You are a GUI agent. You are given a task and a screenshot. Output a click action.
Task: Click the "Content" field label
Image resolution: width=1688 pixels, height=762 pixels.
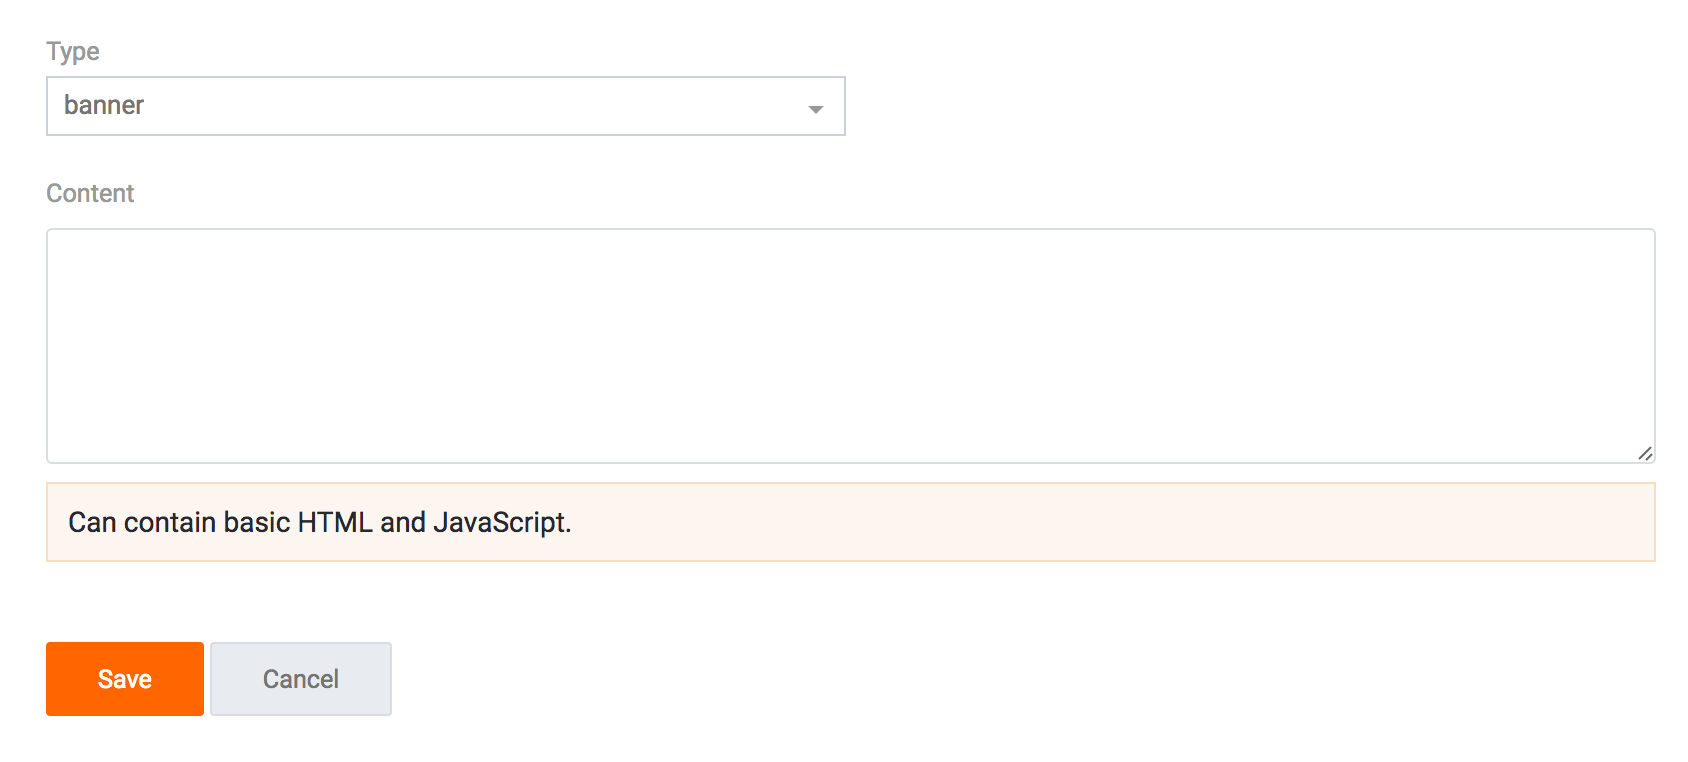click(x=90, y=194)
